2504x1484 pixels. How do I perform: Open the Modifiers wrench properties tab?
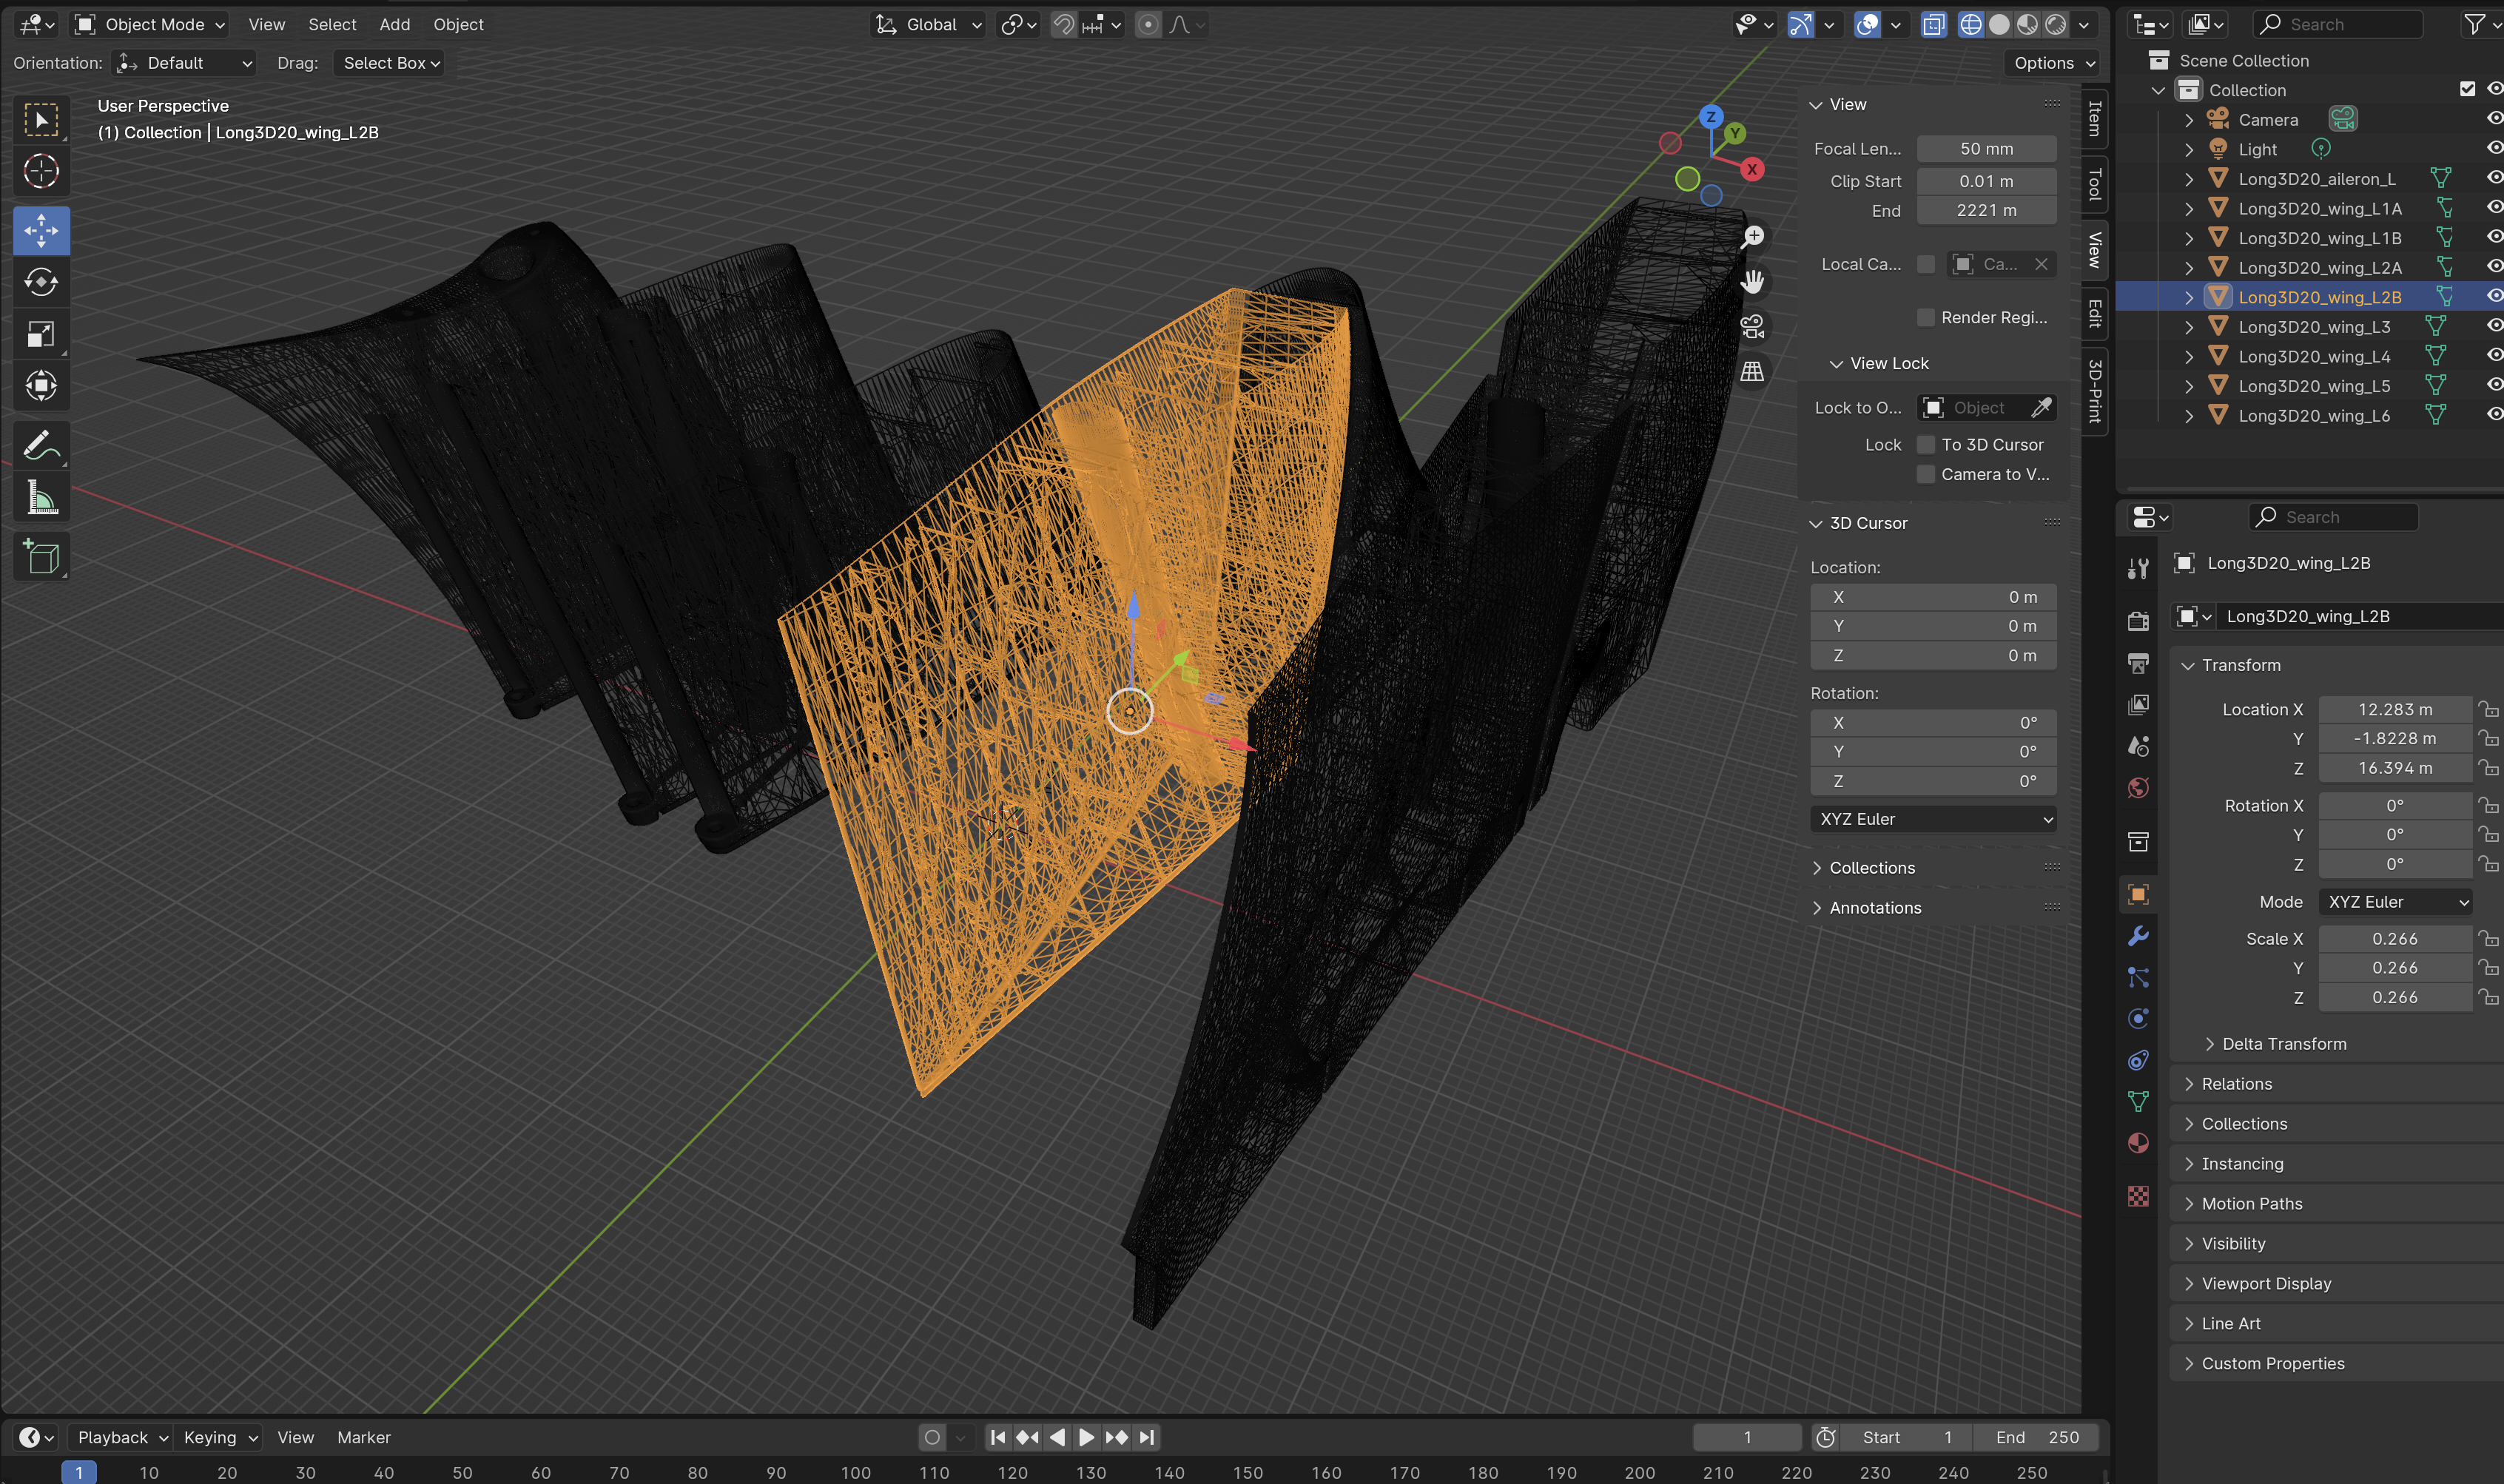[x=2138, y=936]
